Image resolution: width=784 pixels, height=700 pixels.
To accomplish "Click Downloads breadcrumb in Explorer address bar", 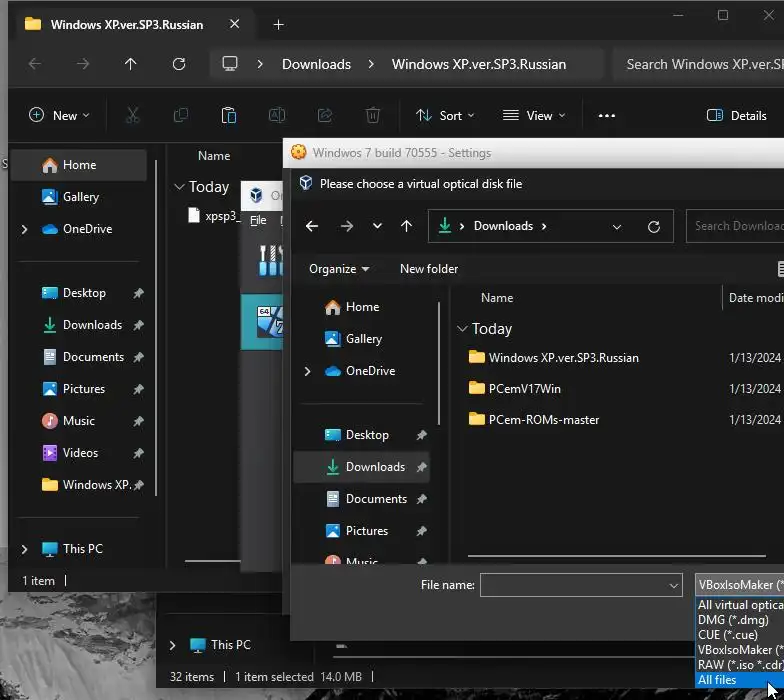I will pyautogui.click(x=316, y=64).
